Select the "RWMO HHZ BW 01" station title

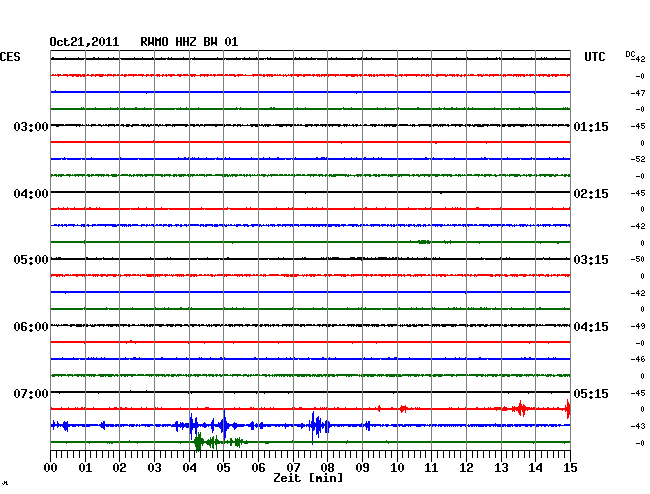coord(189,42)
